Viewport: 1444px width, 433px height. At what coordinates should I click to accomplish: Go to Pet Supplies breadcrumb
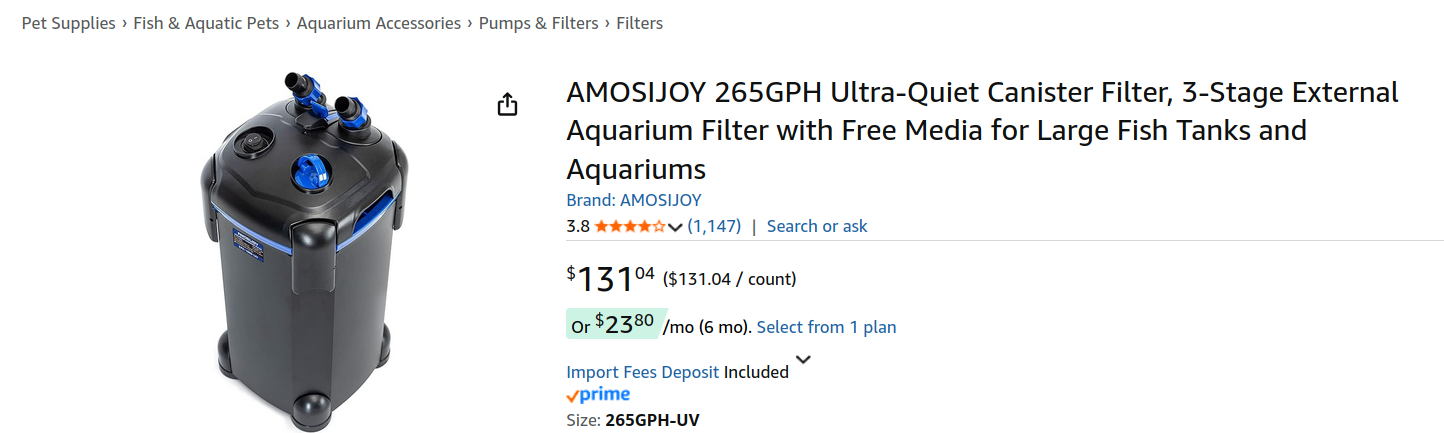point(68,23)
